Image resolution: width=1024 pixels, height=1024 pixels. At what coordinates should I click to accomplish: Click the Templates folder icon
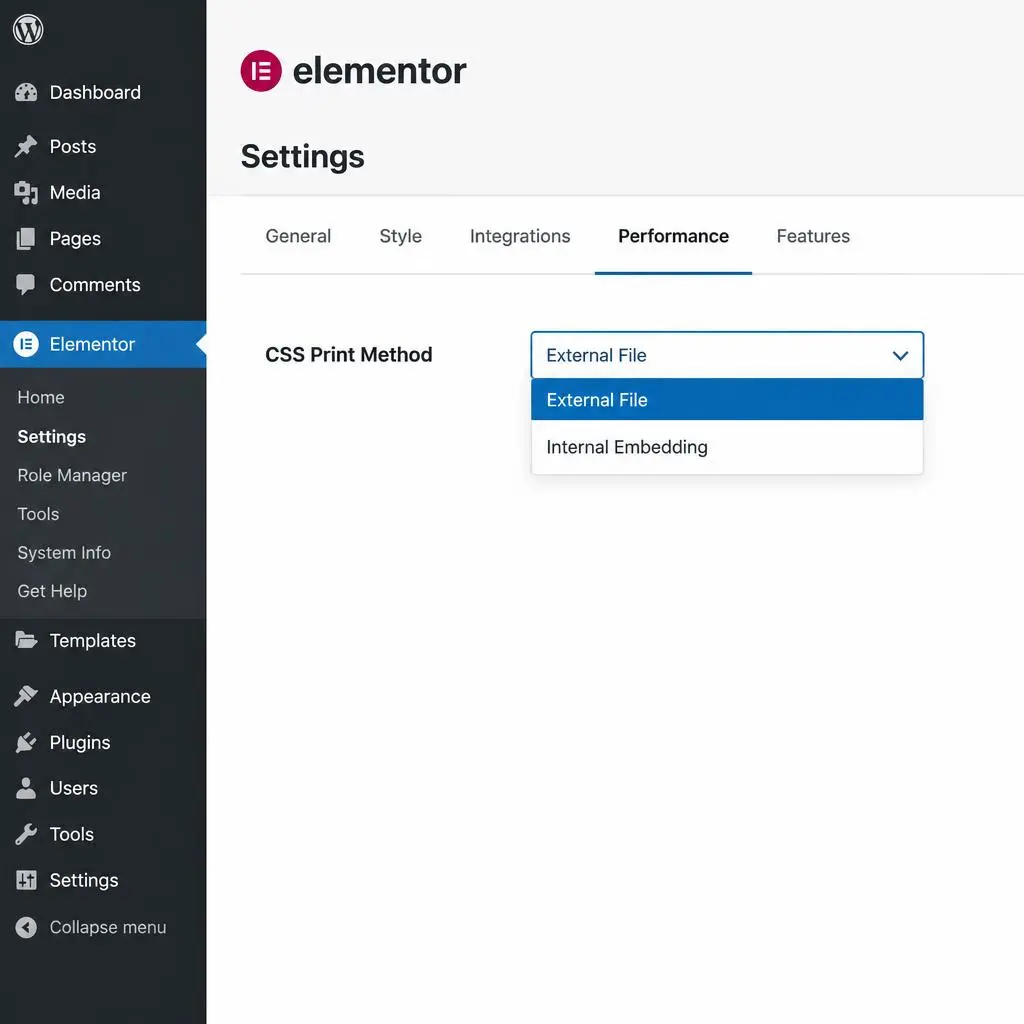coord(26,641)
